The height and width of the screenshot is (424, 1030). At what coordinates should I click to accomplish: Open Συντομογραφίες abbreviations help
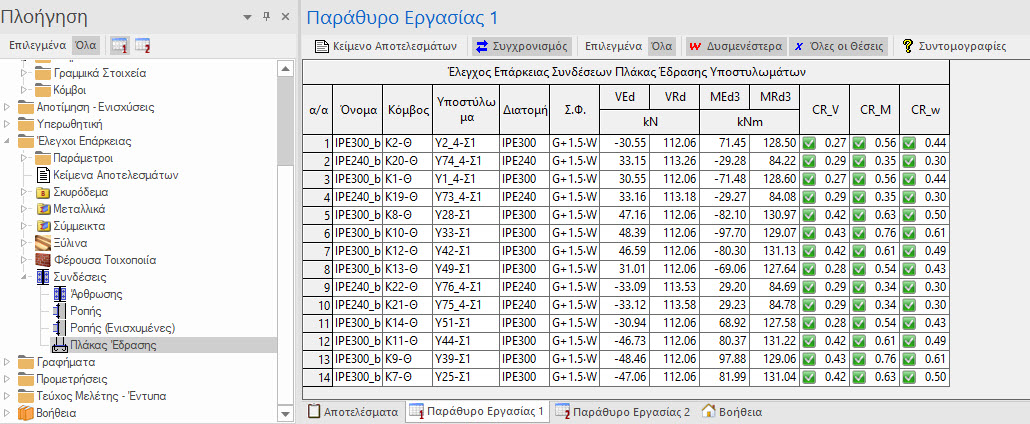click(x=953, y=46)
